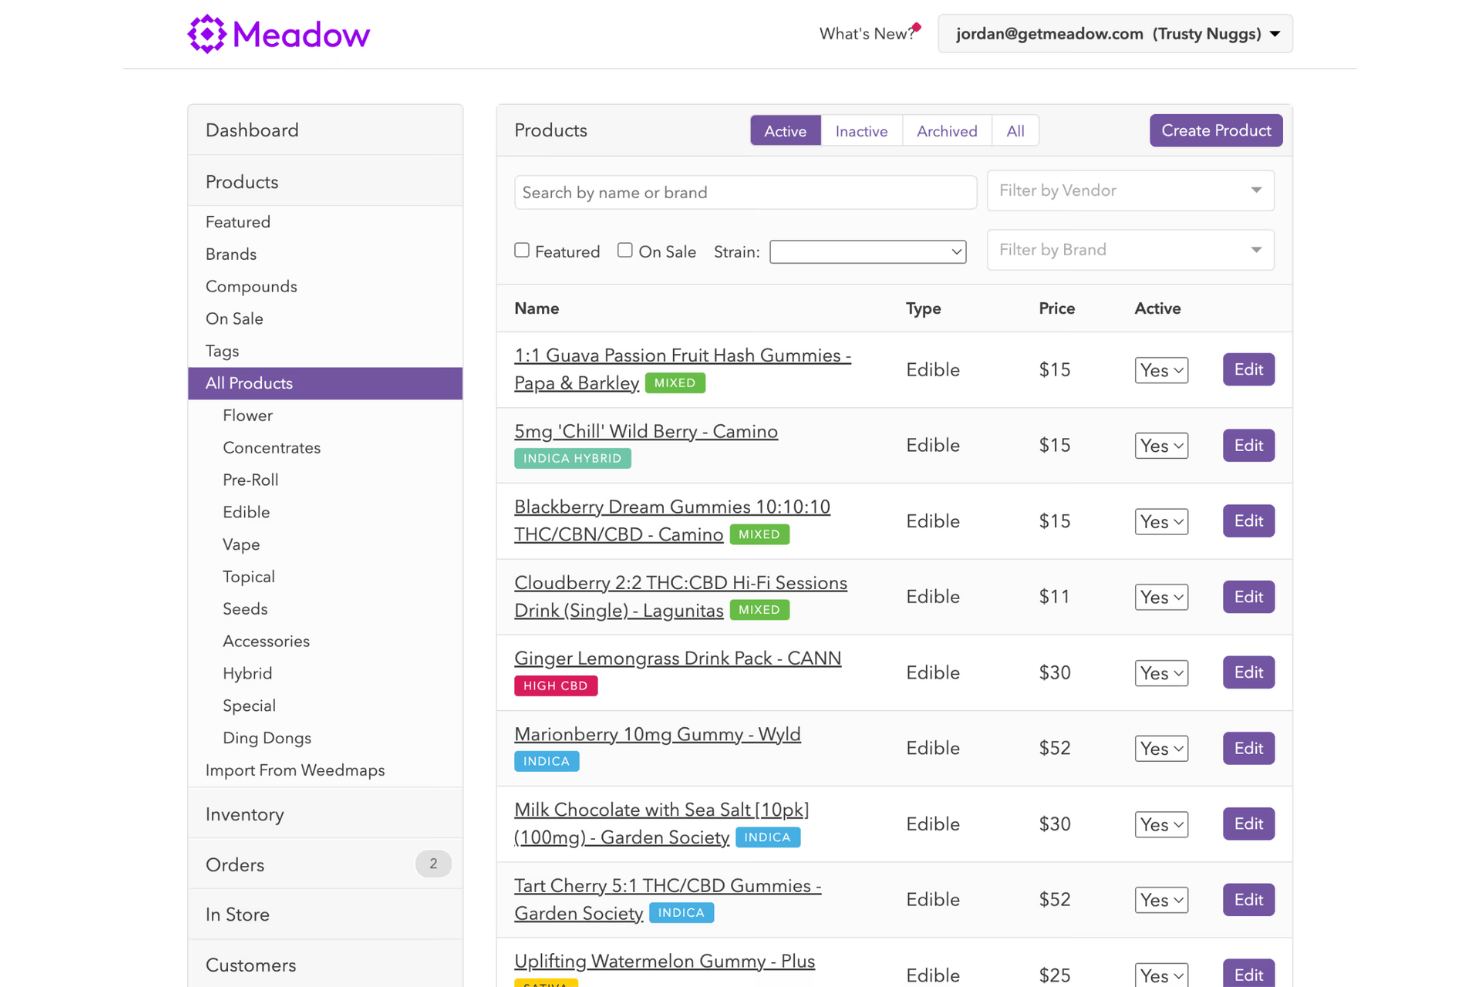Switch to the Inactive products tab
Viewport: 1480px width, 987px height.
pos(862,131)
